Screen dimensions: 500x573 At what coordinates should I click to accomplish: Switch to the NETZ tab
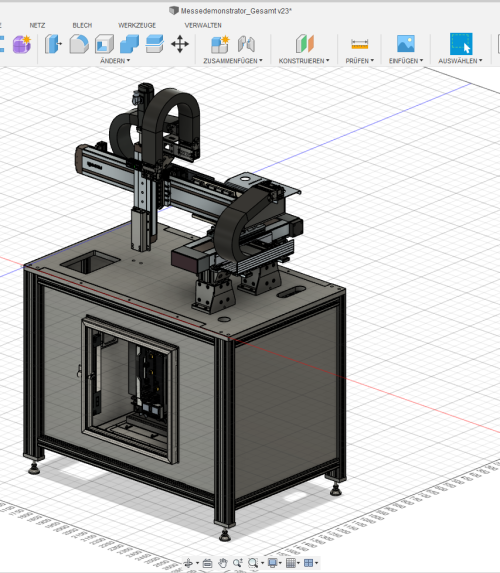(37, 25)
